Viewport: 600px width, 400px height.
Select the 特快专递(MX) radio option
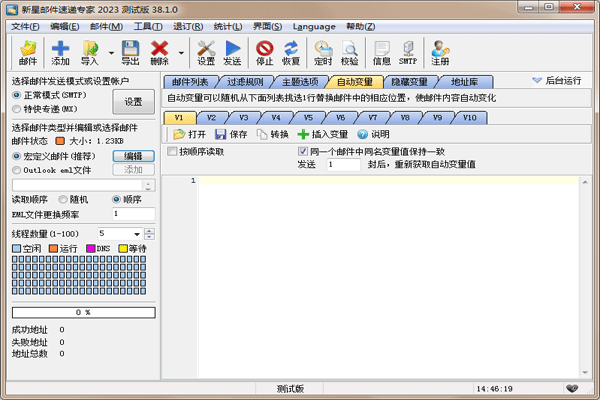coord(17,108)
